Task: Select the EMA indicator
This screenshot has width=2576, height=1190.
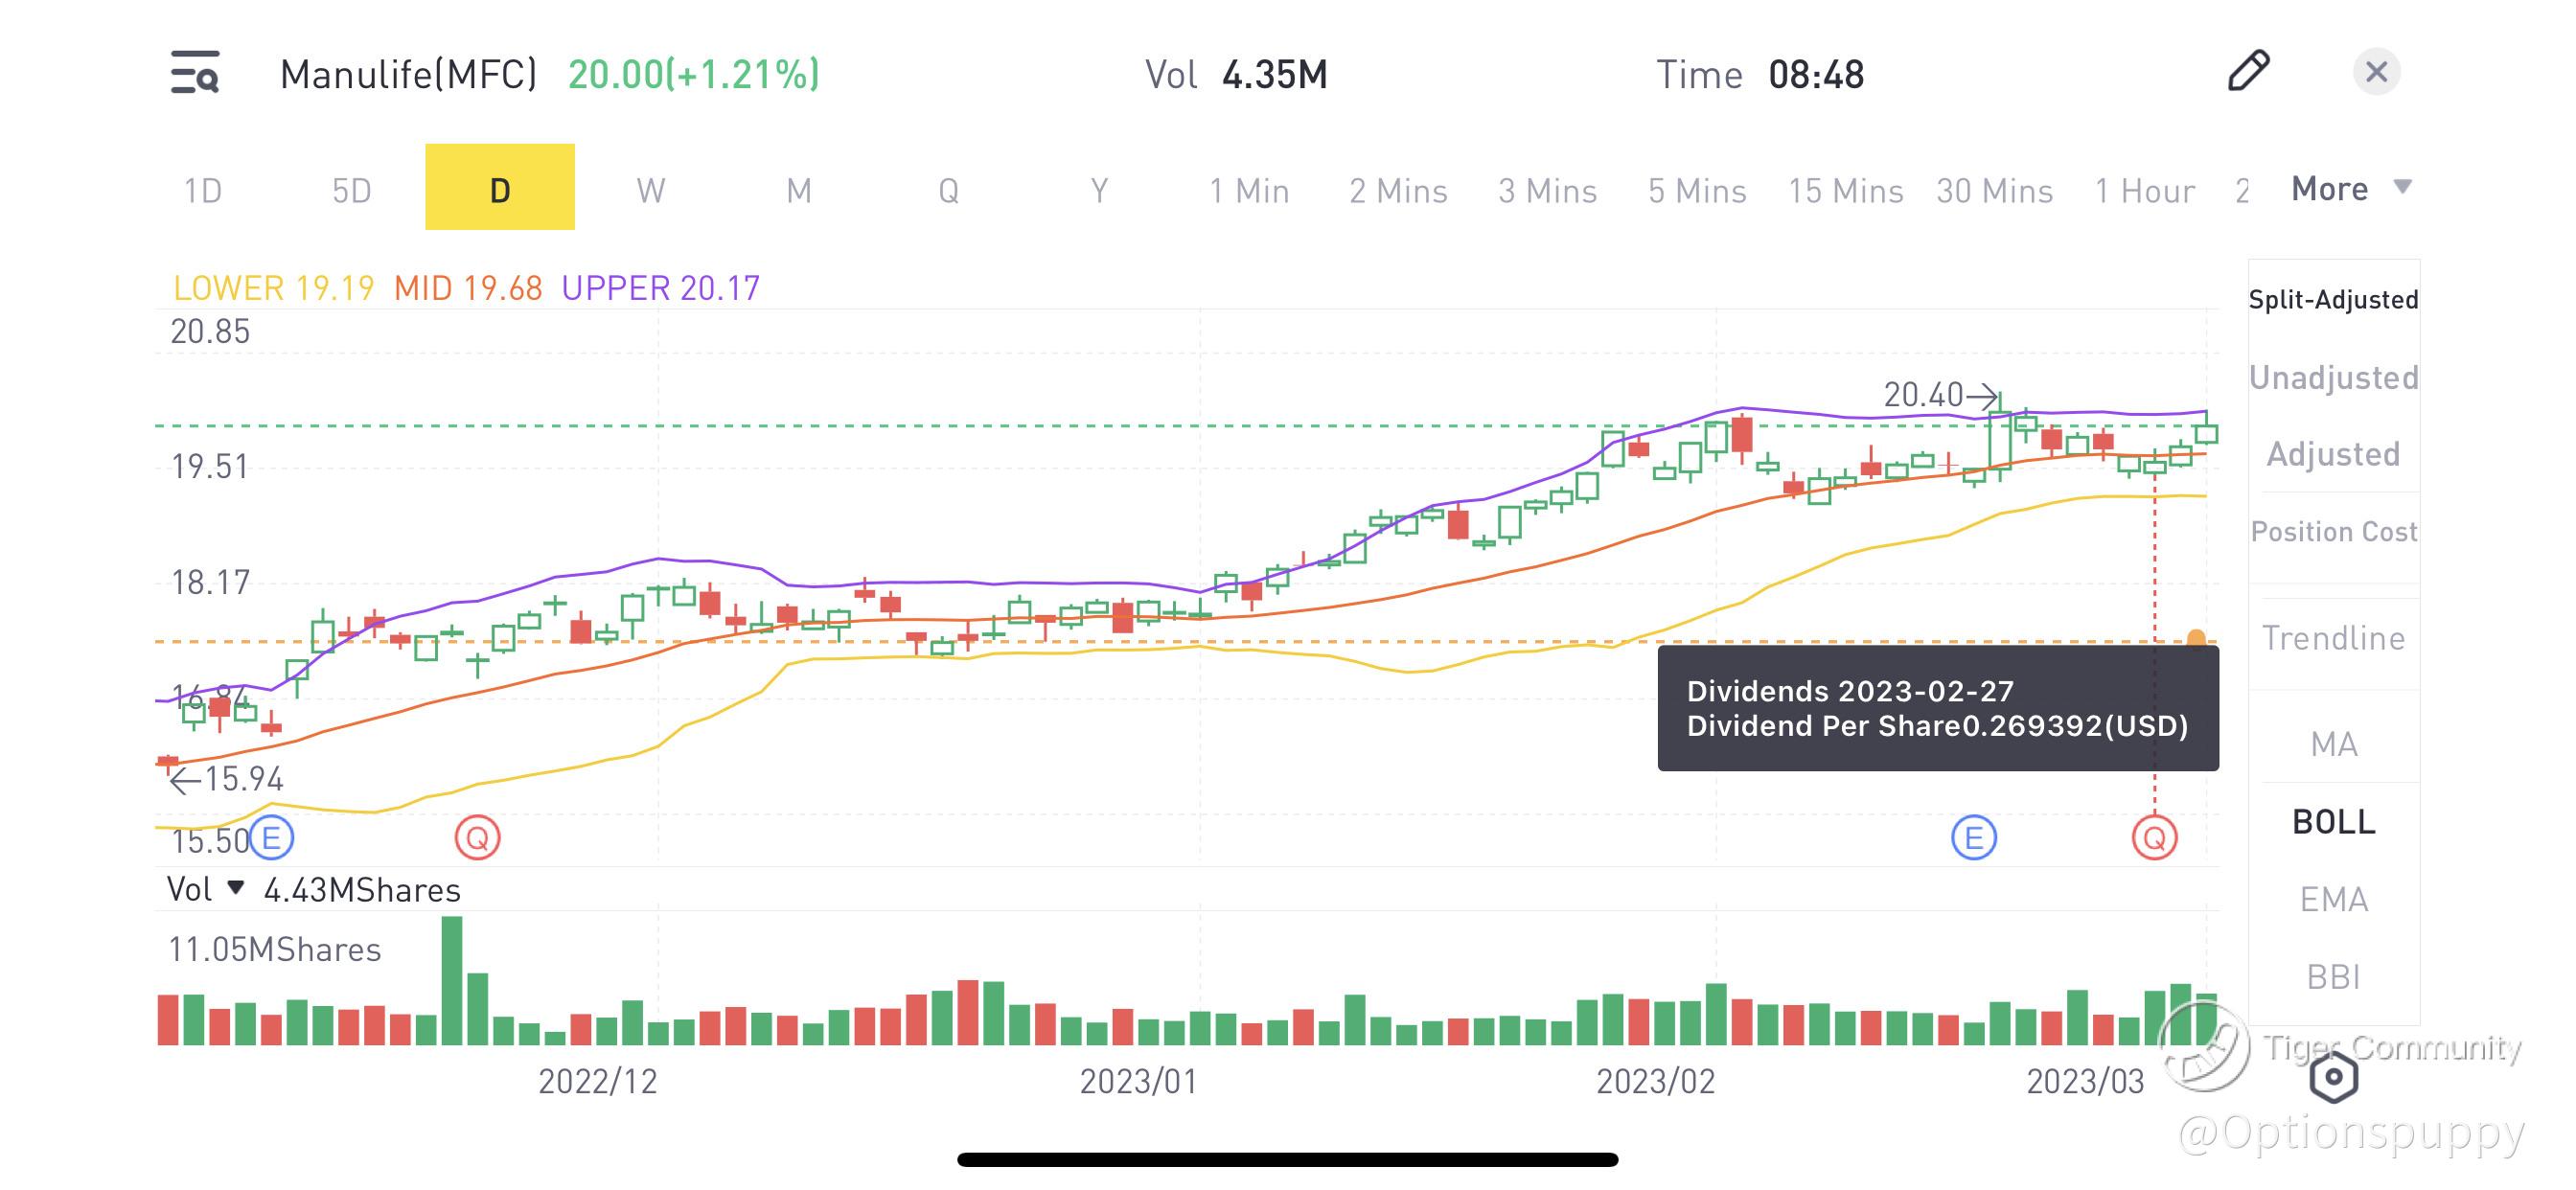Action: 2333,899
